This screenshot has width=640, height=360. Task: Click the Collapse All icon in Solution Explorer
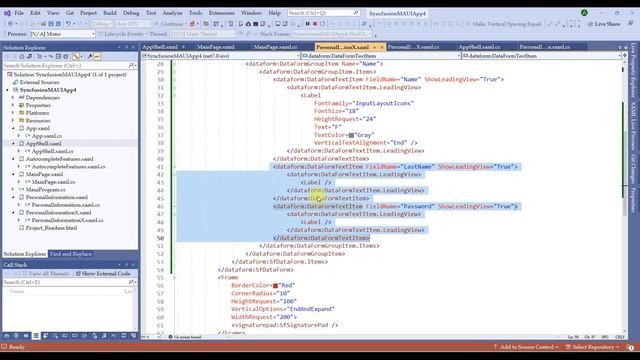click(58, 56)
